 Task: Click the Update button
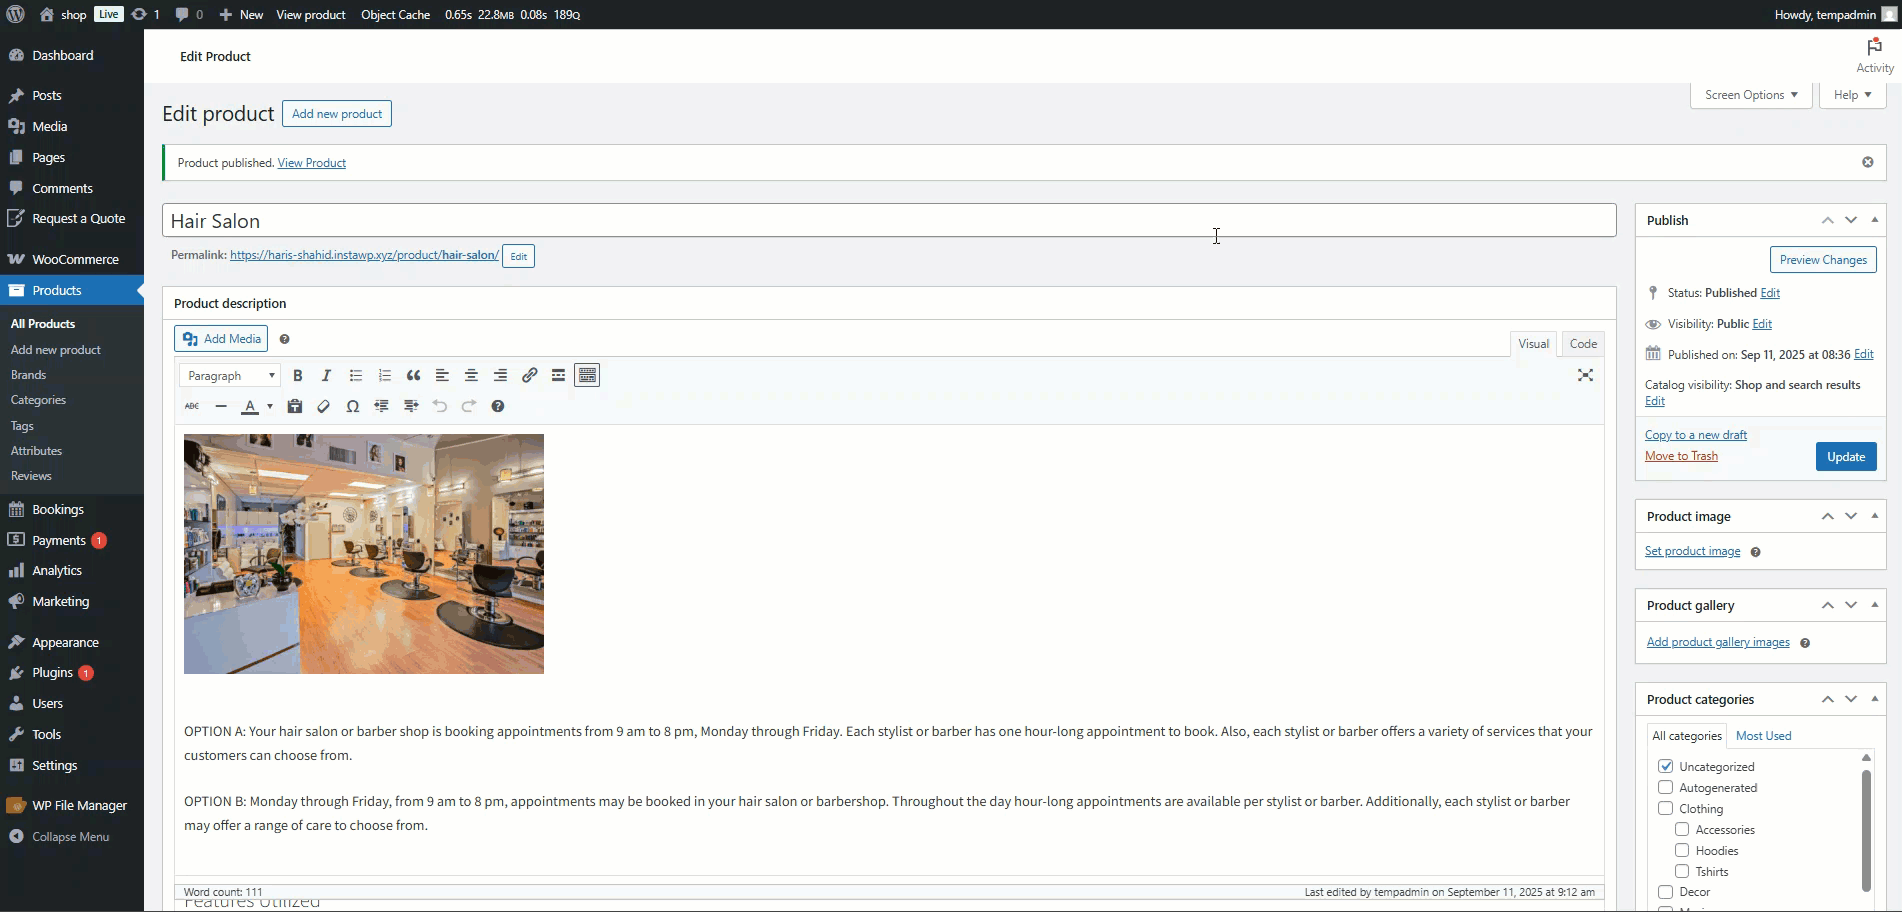(1845, 456)
